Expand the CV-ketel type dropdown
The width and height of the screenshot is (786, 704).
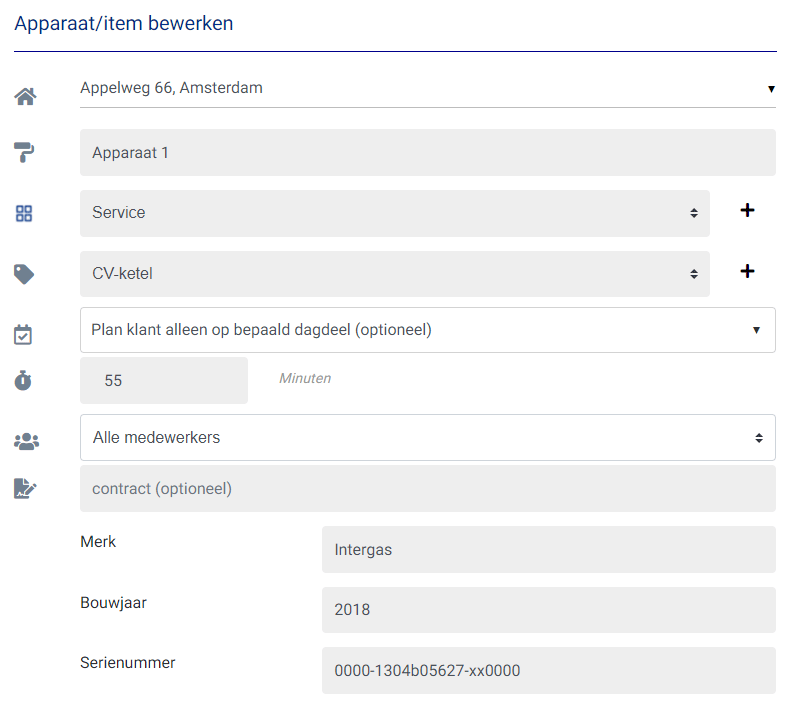pos(394,273)
